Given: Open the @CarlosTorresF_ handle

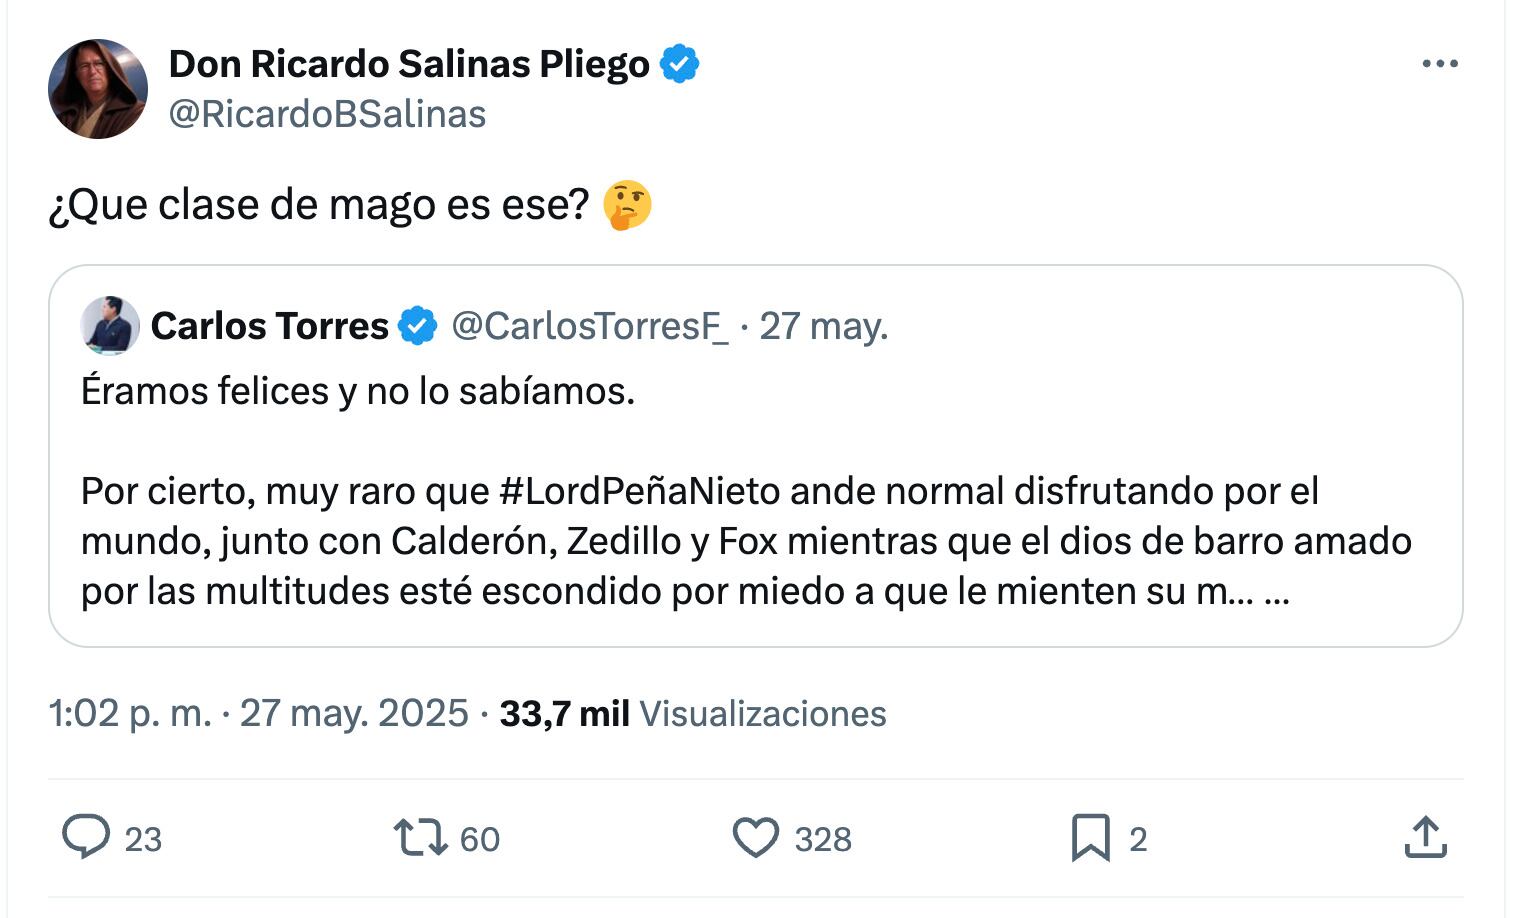Looking at the screenshot, I should tap(590, 326).
